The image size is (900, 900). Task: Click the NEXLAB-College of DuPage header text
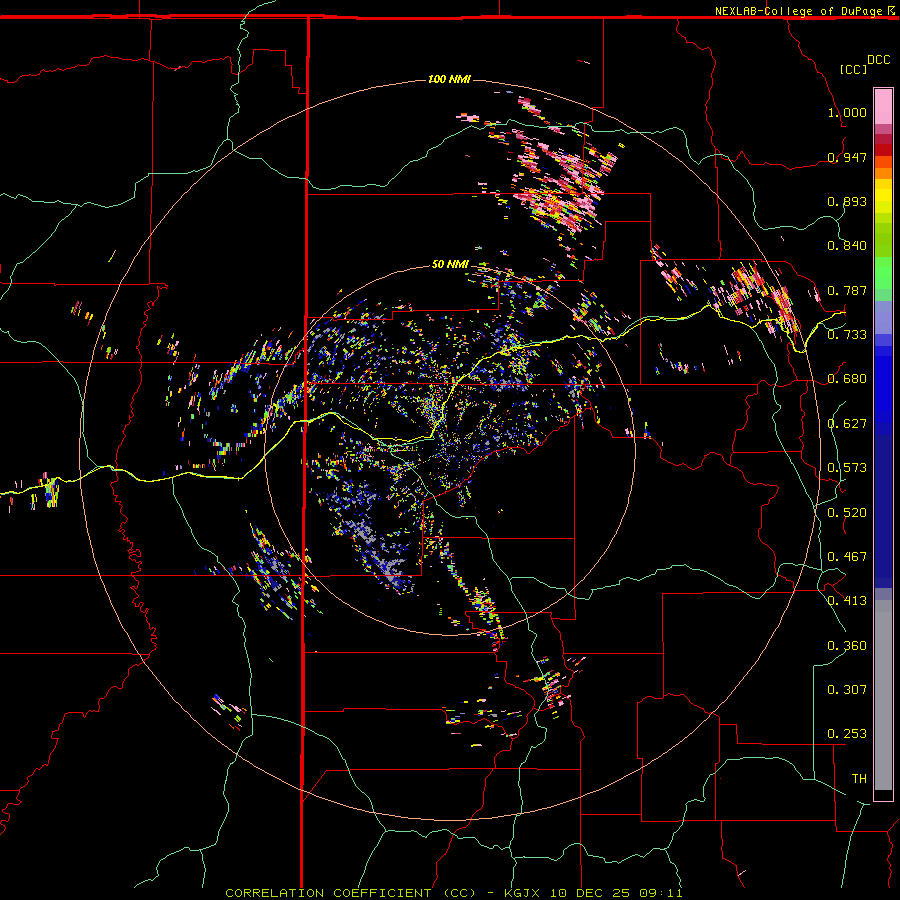(x=798, y=11)
